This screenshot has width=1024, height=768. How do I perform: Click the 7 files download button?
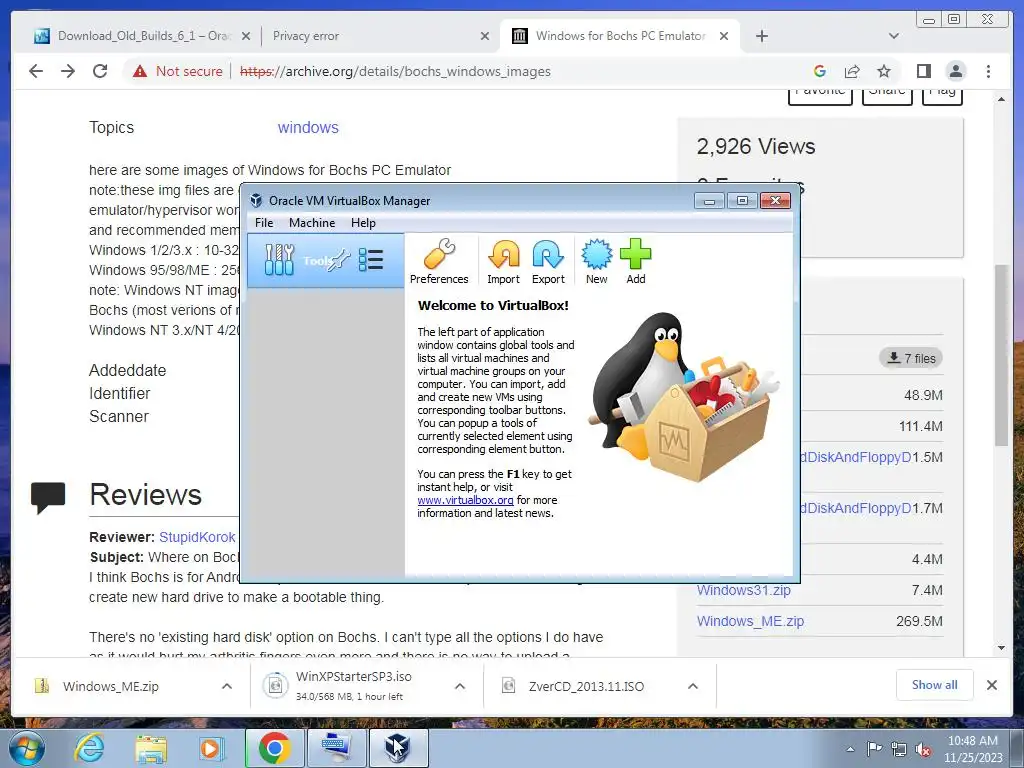pyautogui.click(x=911, y=358)
